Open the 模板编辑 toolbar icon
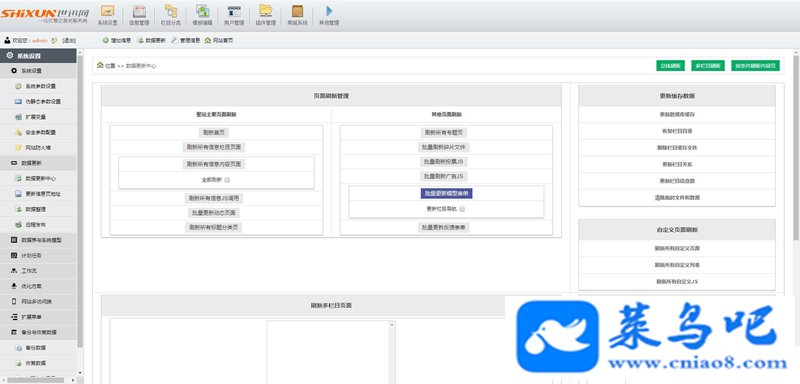This screenshot has height=384, width=800. click(x=203, y=11)
